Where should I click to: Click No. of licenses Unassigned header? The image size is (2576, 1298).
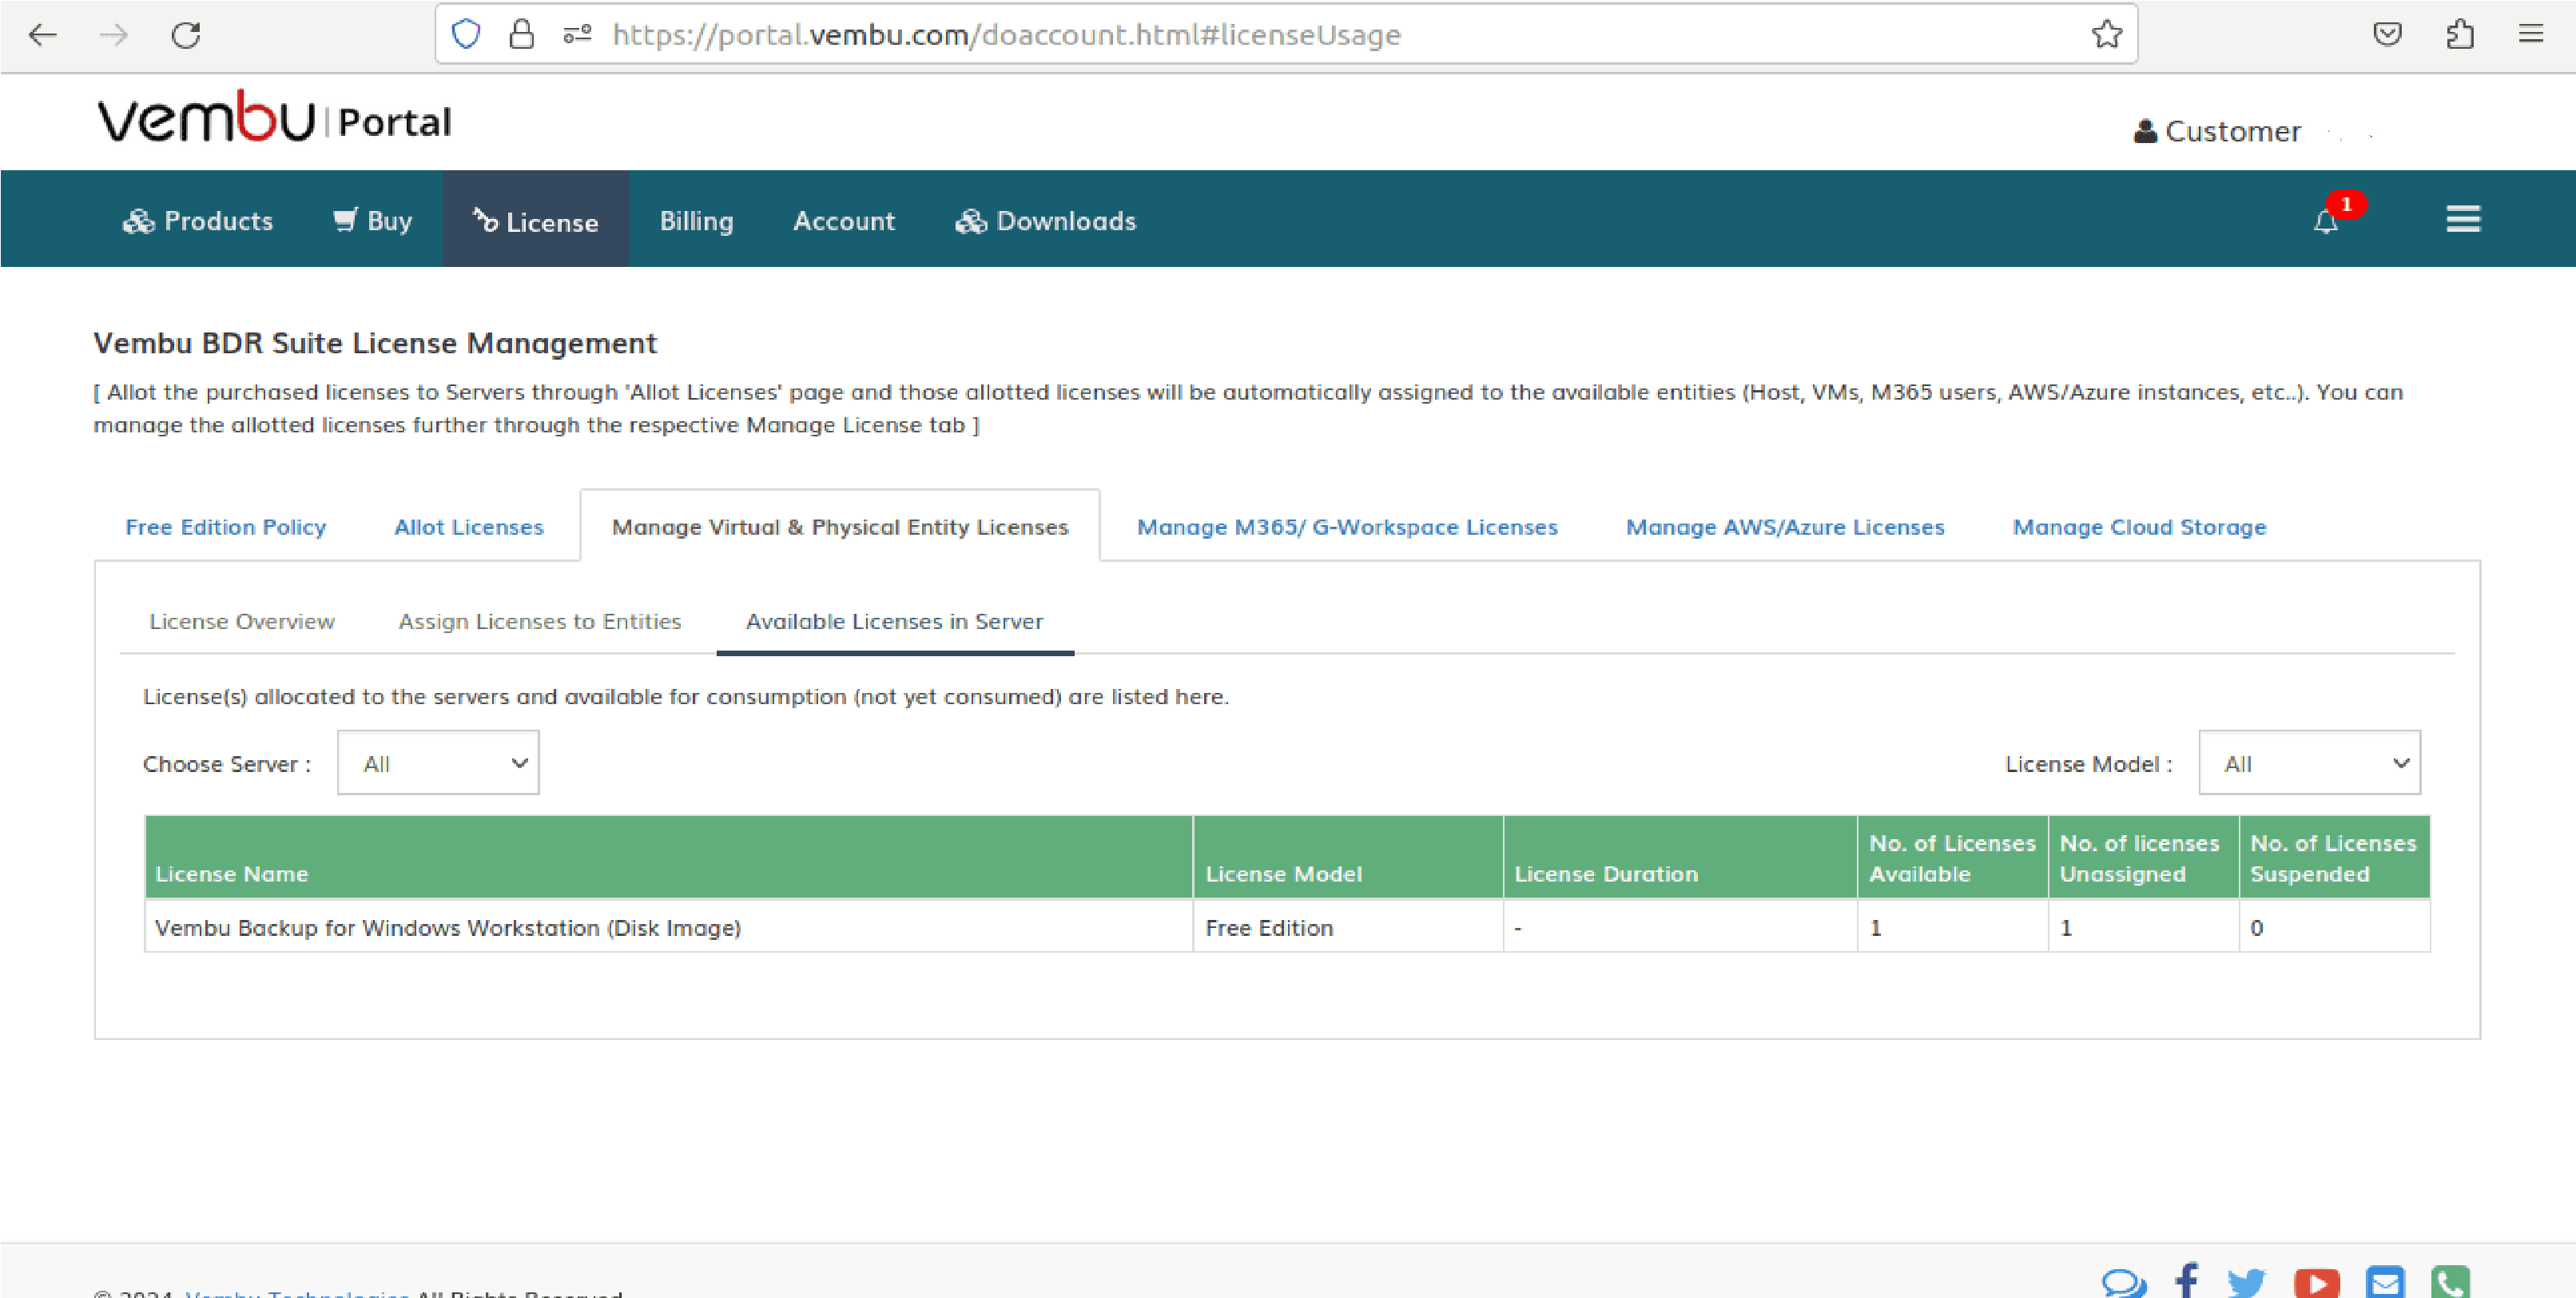pos(2143,857)
